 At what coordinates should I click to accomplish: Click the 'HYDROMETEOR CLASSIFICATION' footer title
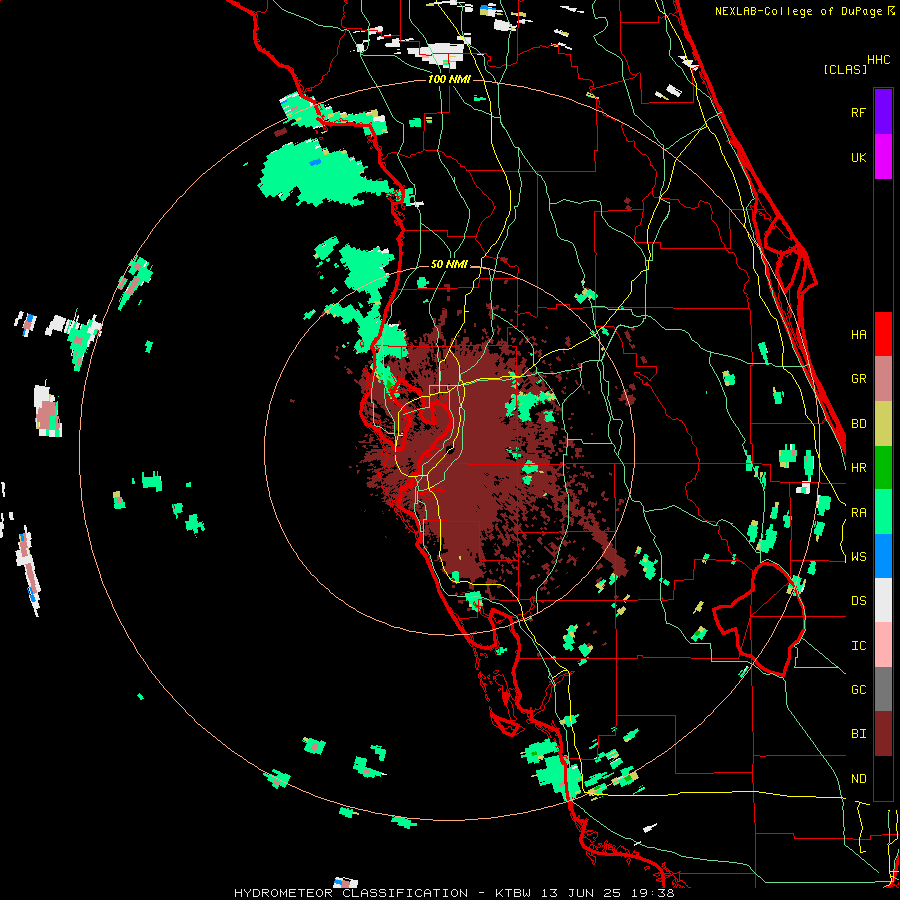point(351,893)
